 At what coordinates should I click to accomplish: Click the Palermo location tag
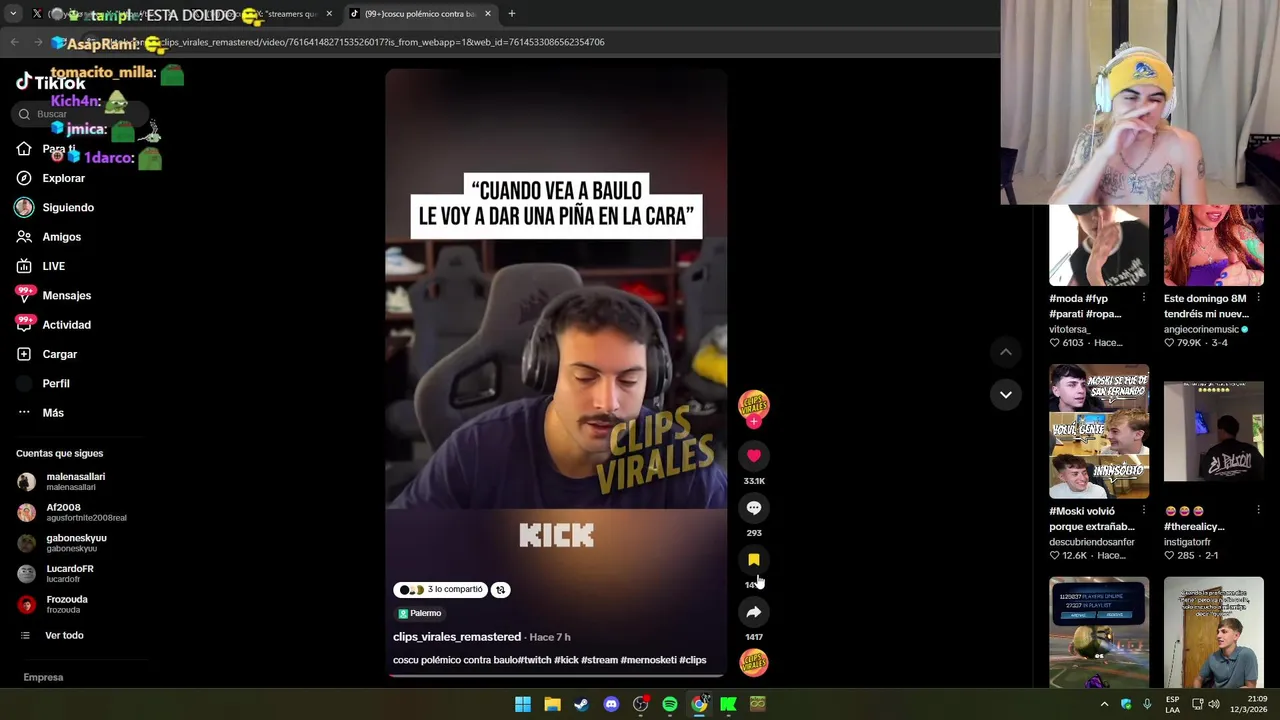[x=420, y=613]
